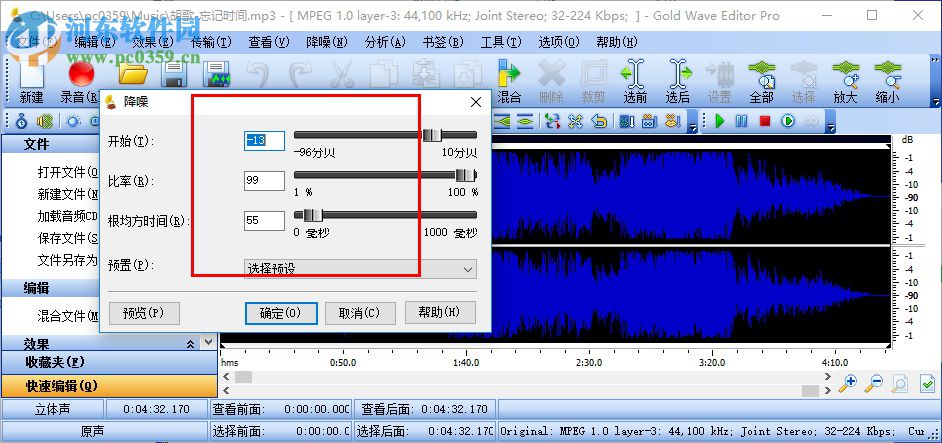Click the zoom in magnifier below waveform
The image size is (942, 443).
(x=848, y=383)
